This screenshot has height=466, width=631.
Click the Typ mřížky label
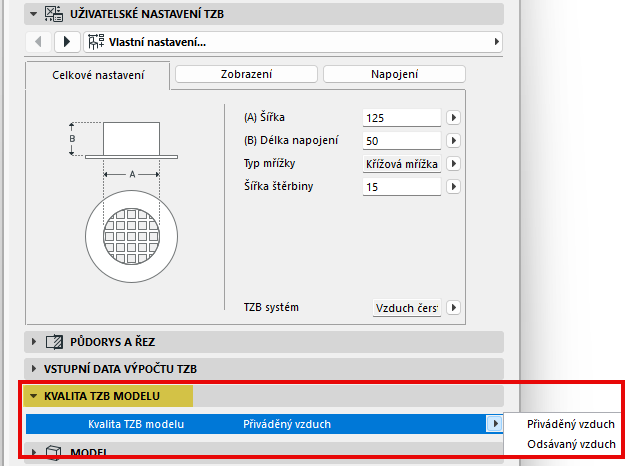point(269,163)
